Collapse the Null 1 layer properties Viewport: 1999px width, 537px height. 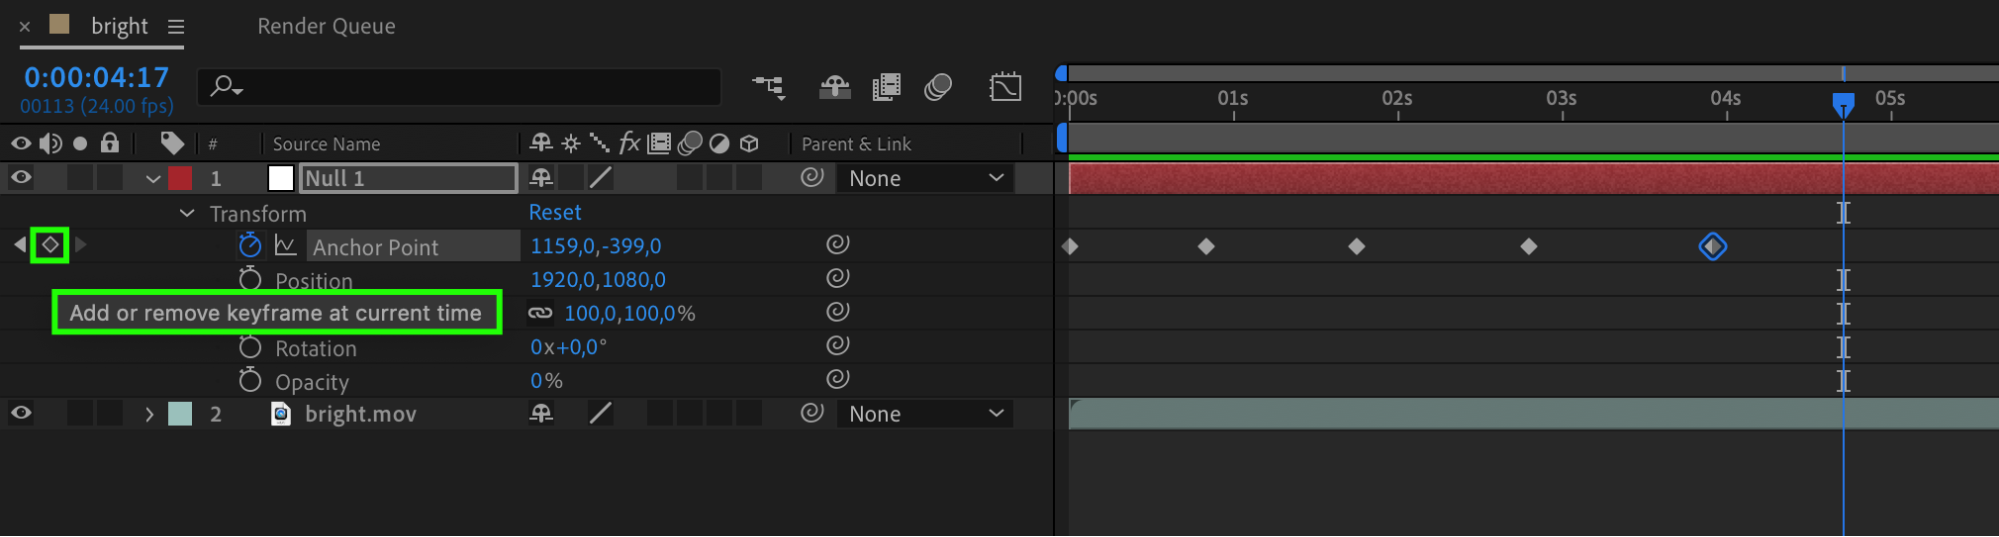click(x=153, y=179)
